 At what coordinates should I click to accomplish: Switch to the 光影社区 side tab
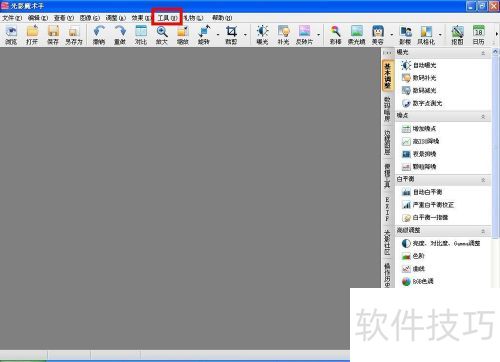click(x=388, y=242)
